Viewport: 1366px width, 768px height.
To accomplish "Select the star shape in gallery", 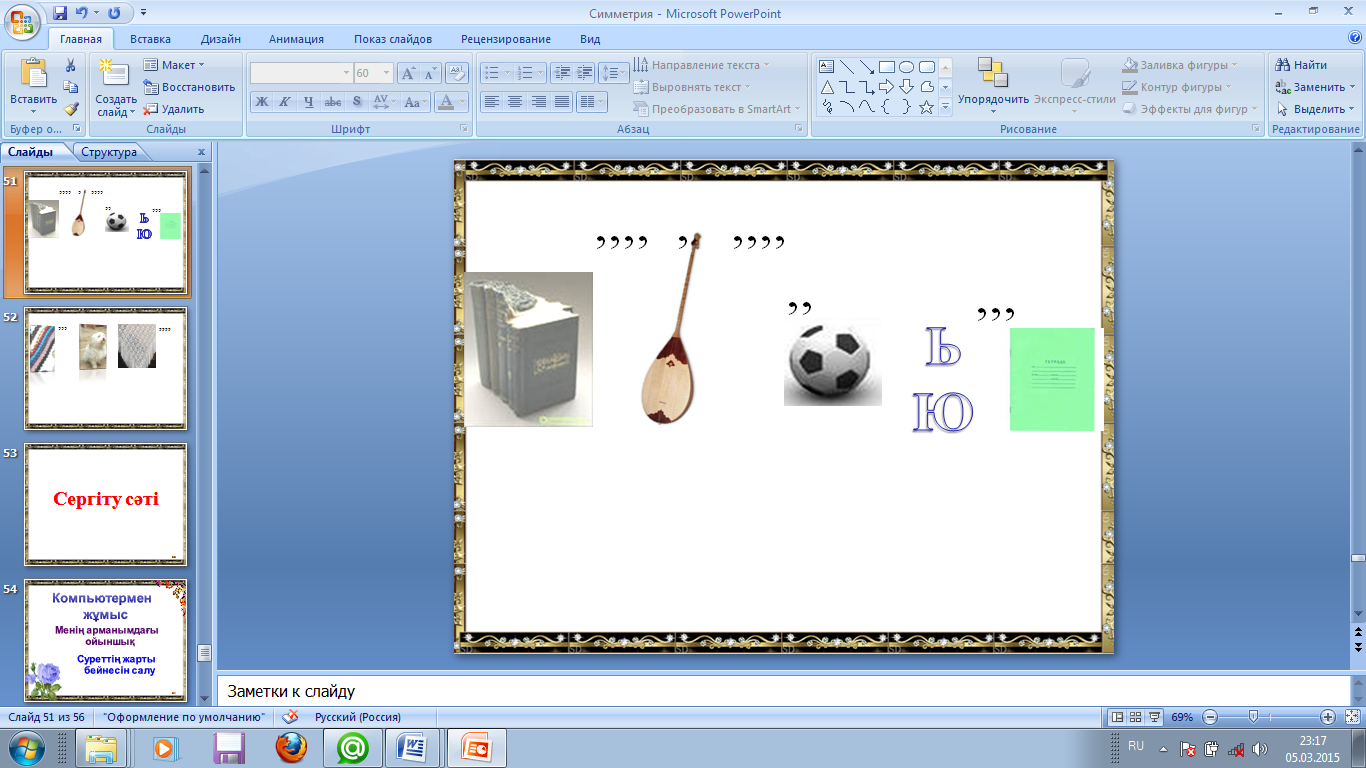I will pyautogui.click(x=926, y=107).
